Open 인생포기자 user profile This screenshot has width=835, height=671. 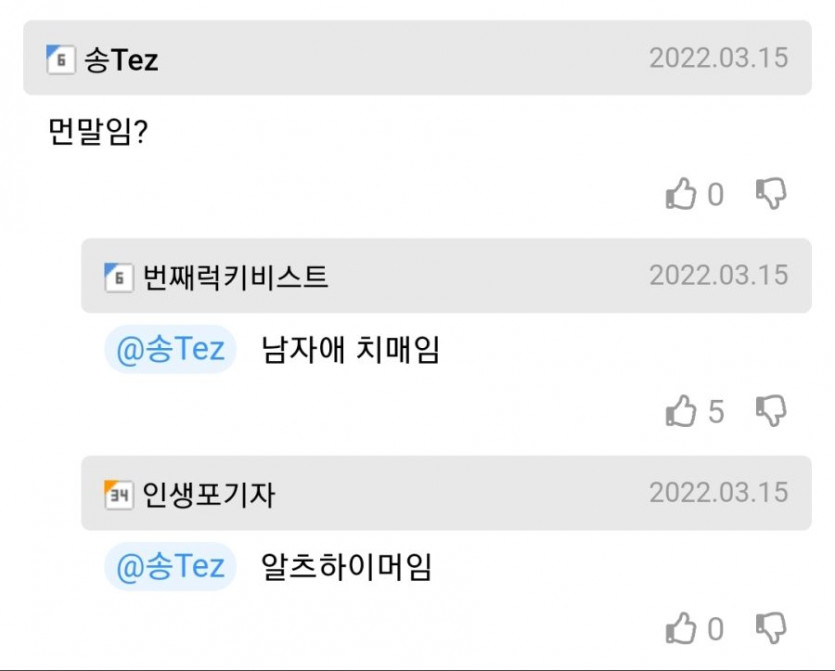(208, 494)
